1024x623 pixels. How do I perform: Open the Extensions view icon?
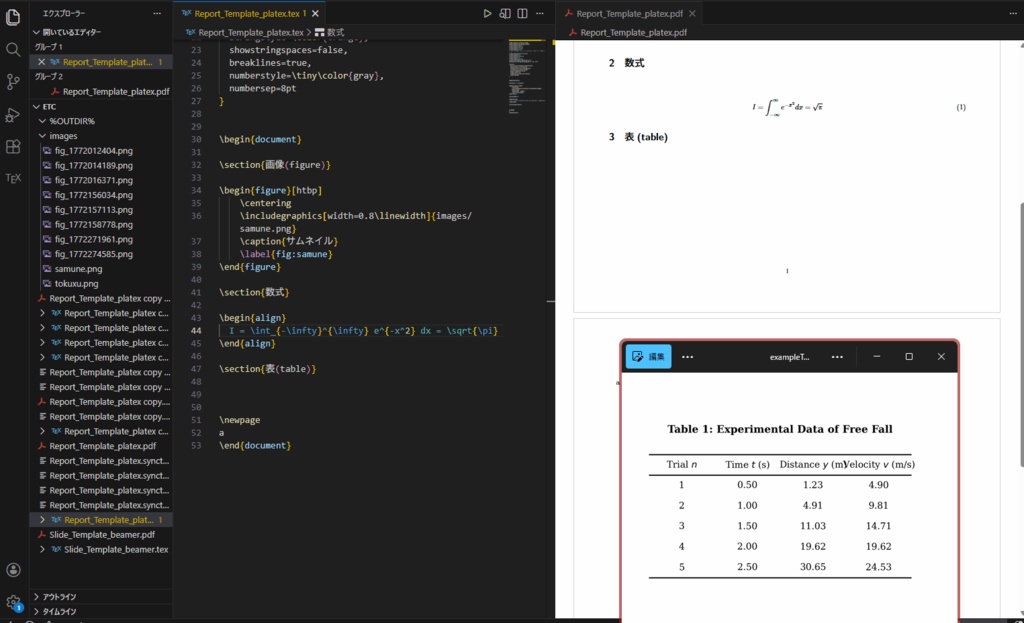13,146
